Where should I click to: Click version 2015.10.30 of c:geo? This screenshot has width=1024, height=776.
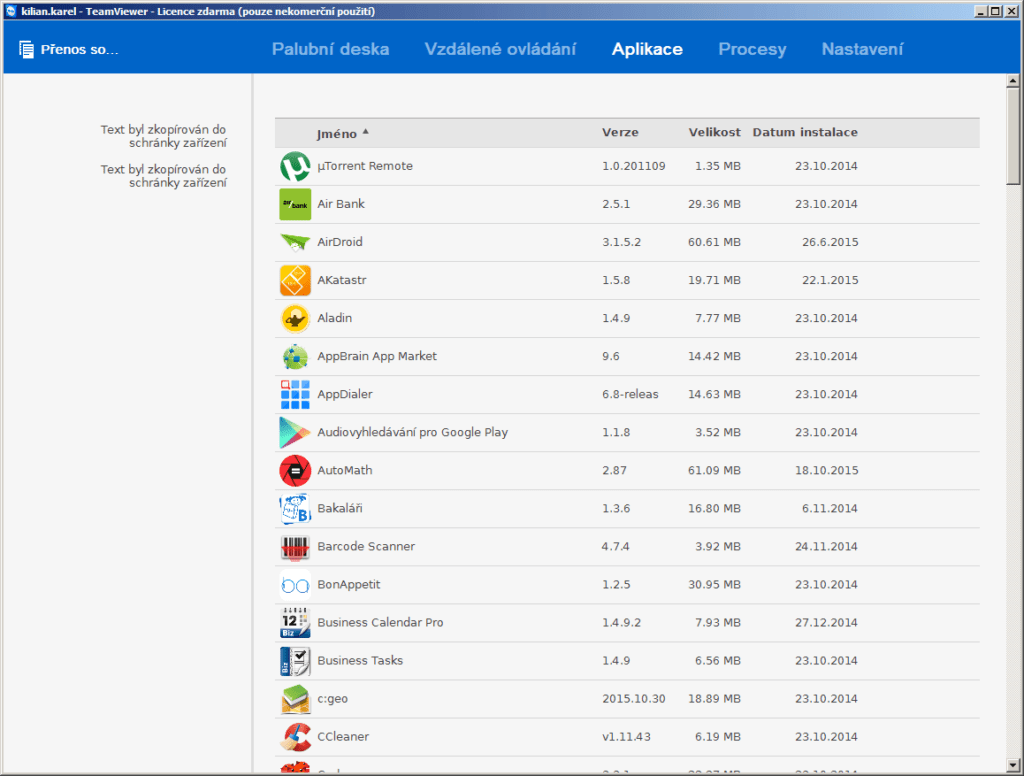(633, 698)
